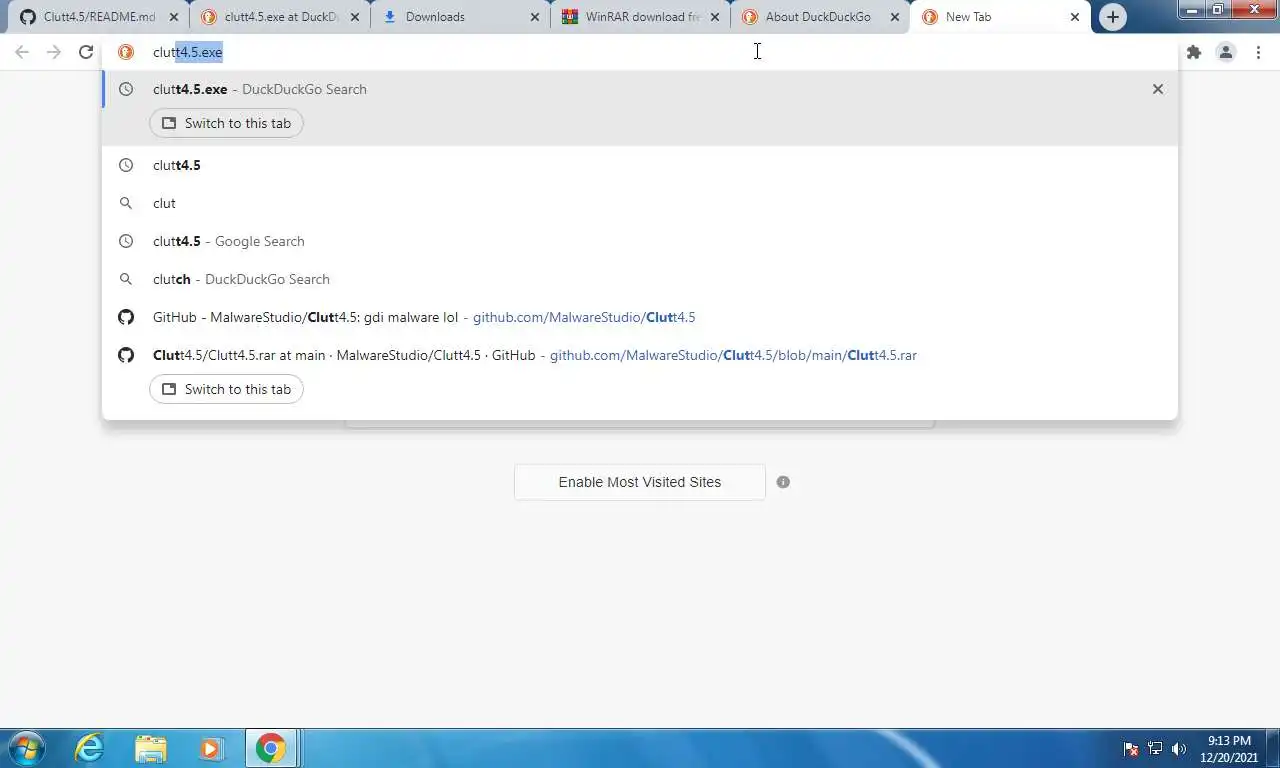Click Switch to this tab under clutt4.5.exe
The width and height of the screenshot is (1280, 768).
tap(226, 123)
